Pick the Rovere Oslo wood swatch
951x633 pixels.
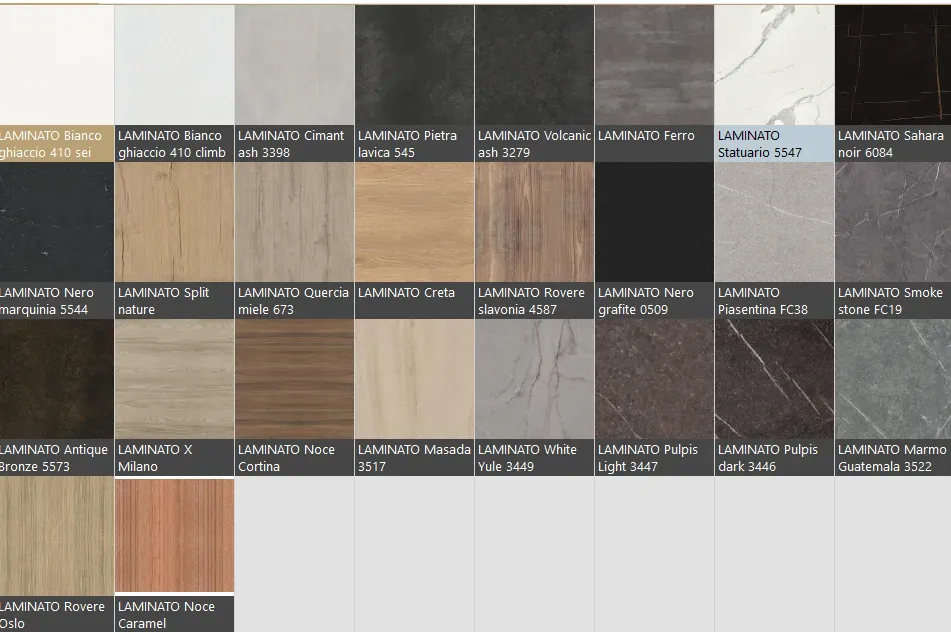coord(56,536)
